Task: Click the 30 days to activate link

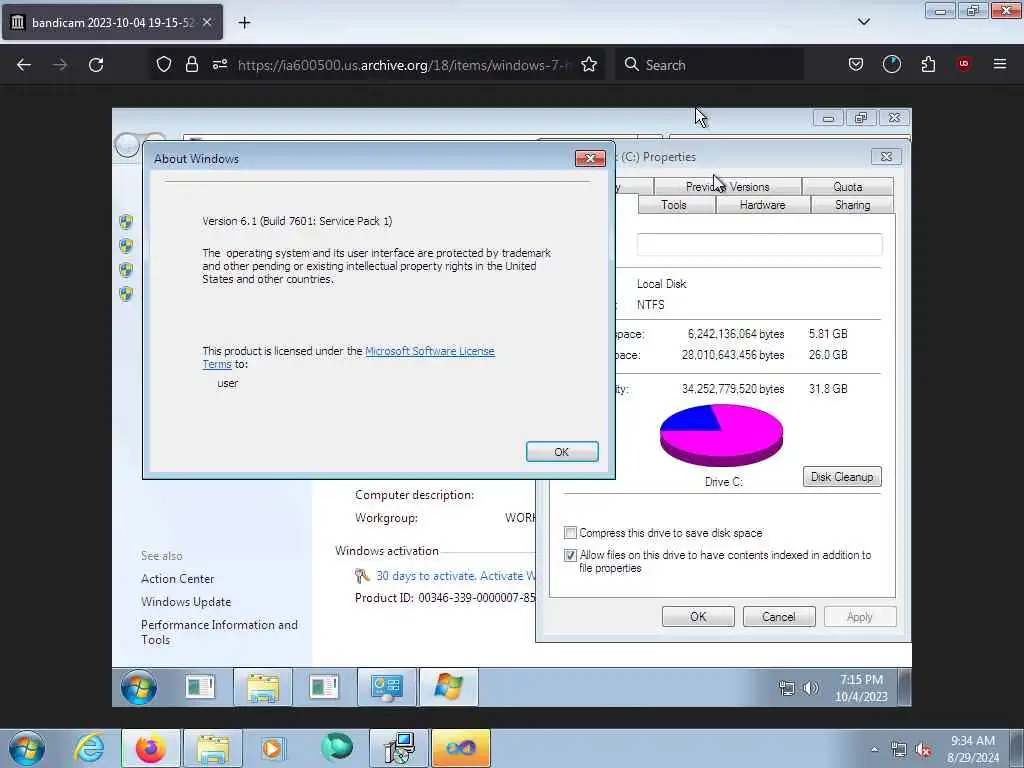Action: coord(455,575)
